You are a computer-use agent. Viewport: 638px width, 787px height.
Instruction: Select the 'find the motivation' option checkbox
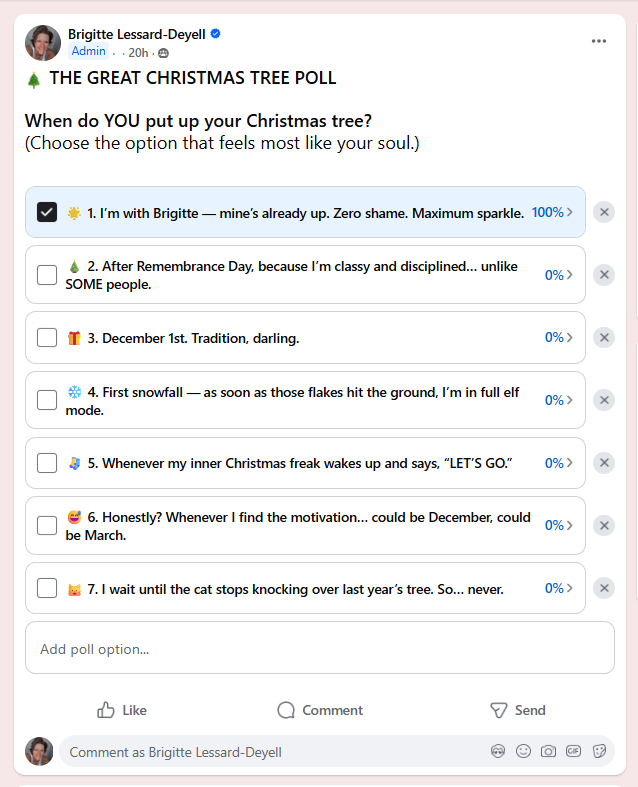tap(47, 526)
